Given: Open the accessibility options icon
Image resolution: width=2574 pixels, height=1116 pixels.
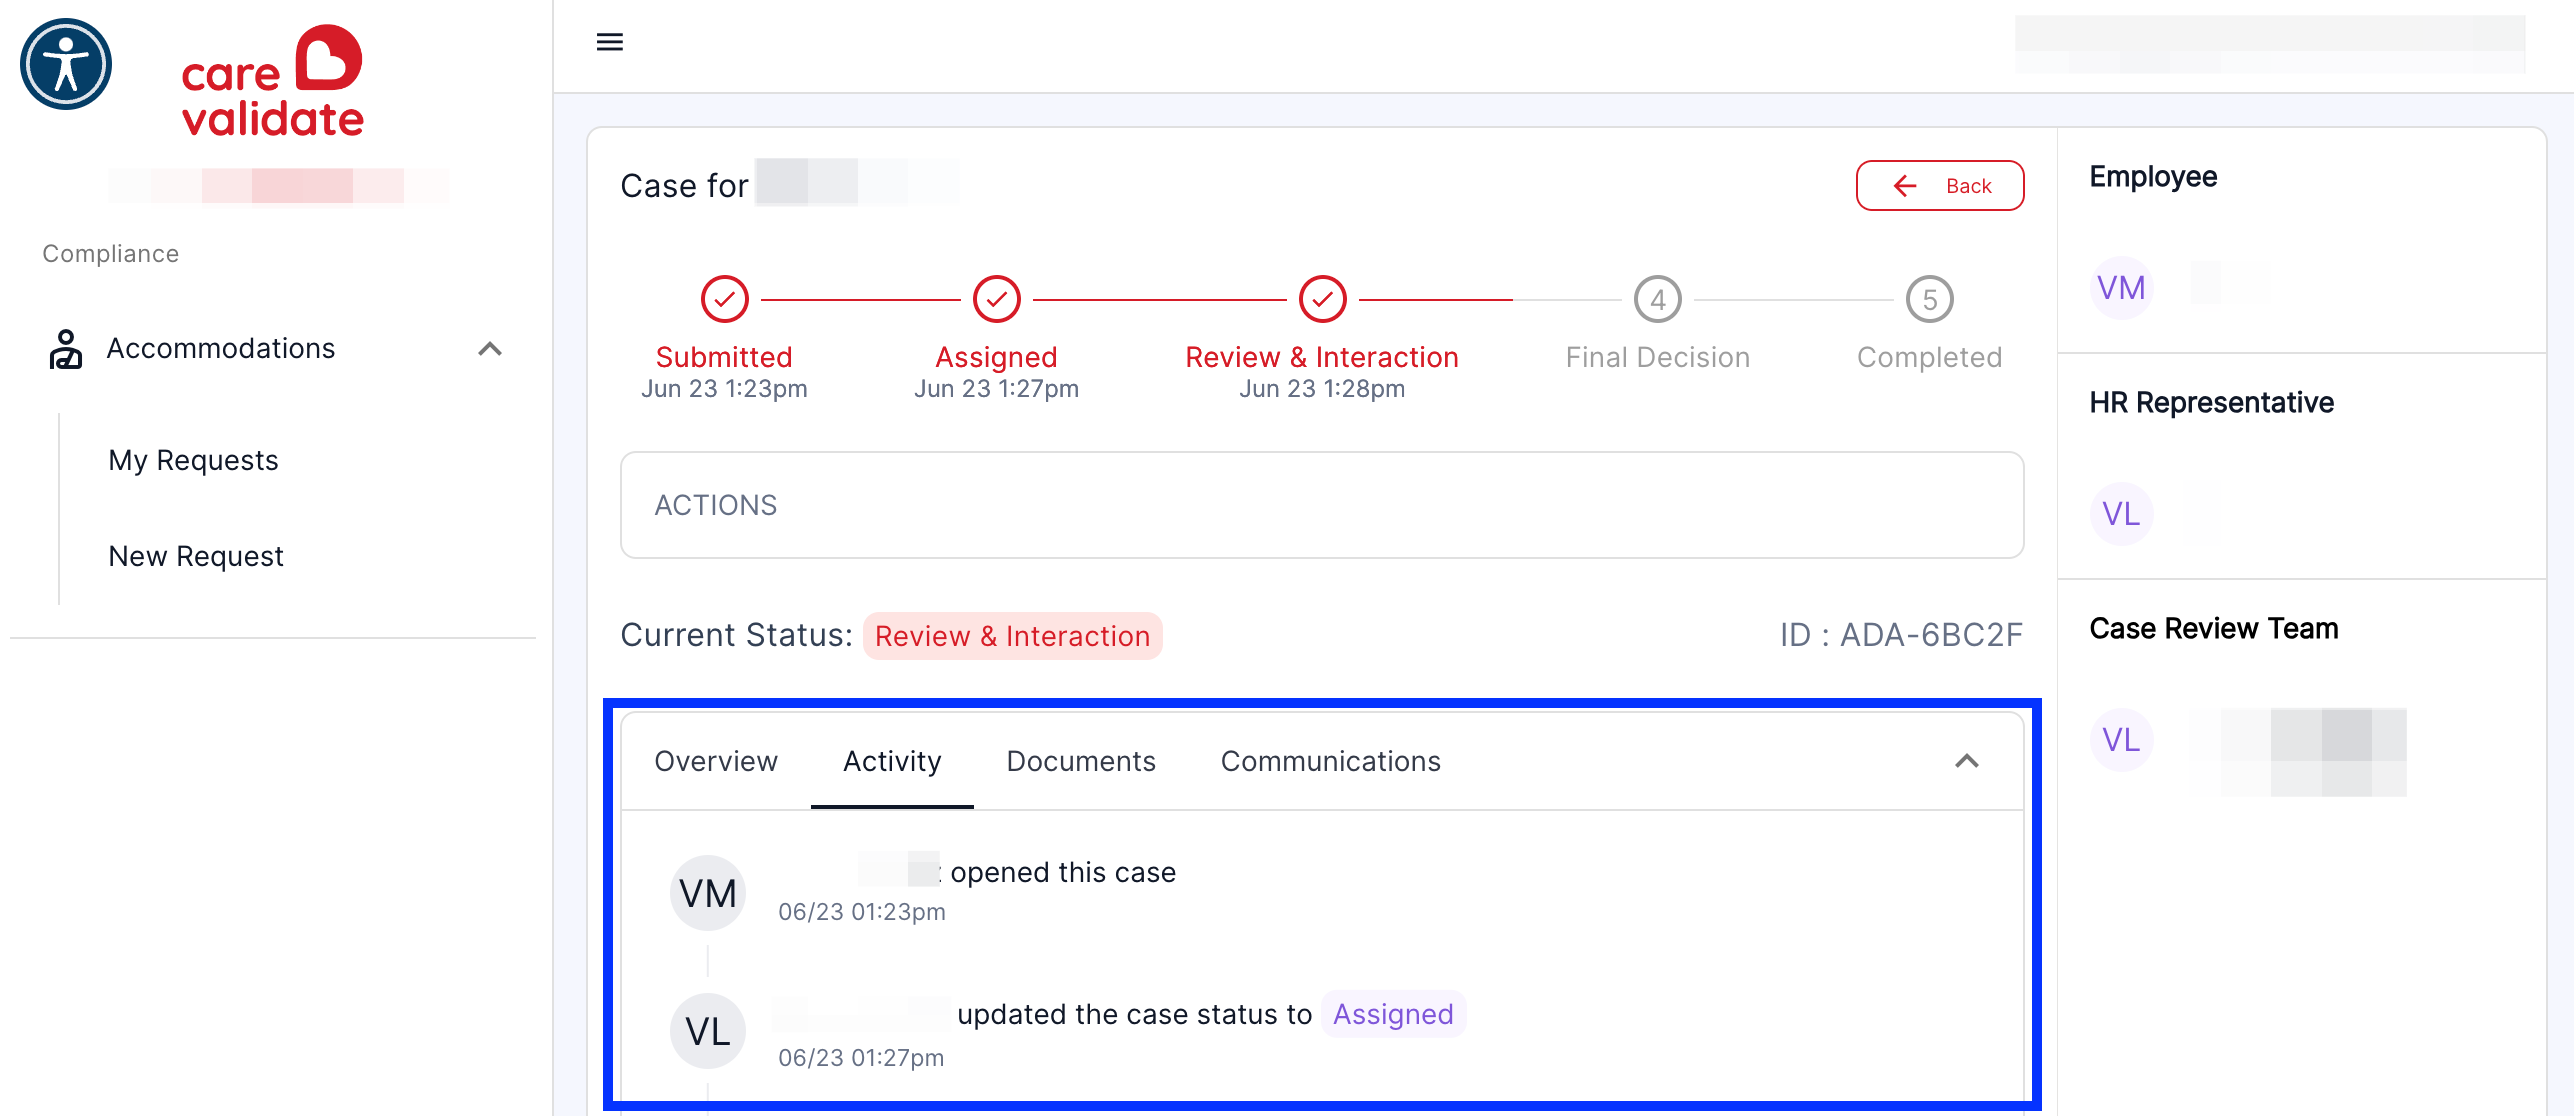Looking at the screenshot, I should pos(66,64).
